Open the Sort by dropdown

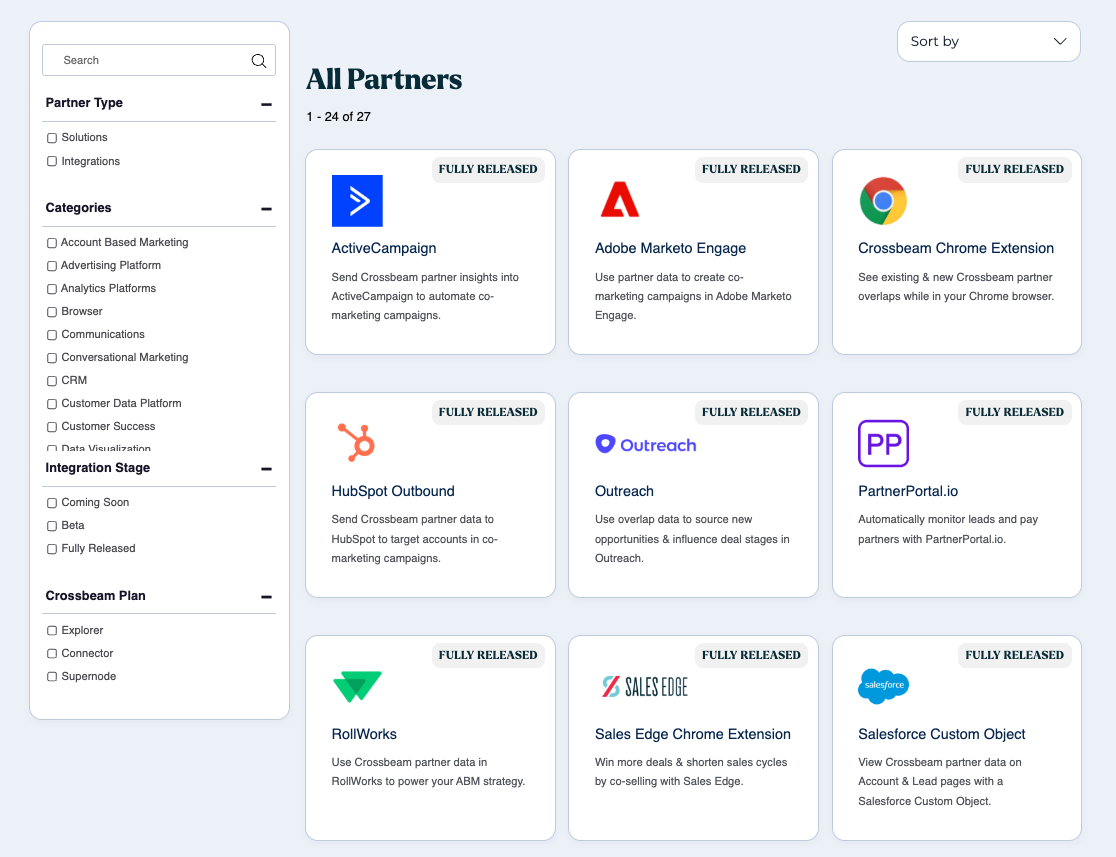(989, 41)
